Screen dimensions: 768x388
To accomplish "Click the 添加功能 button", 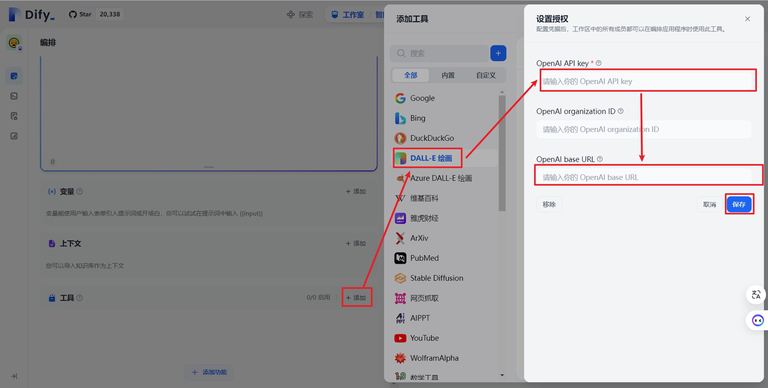I will (x=209, y=372).
